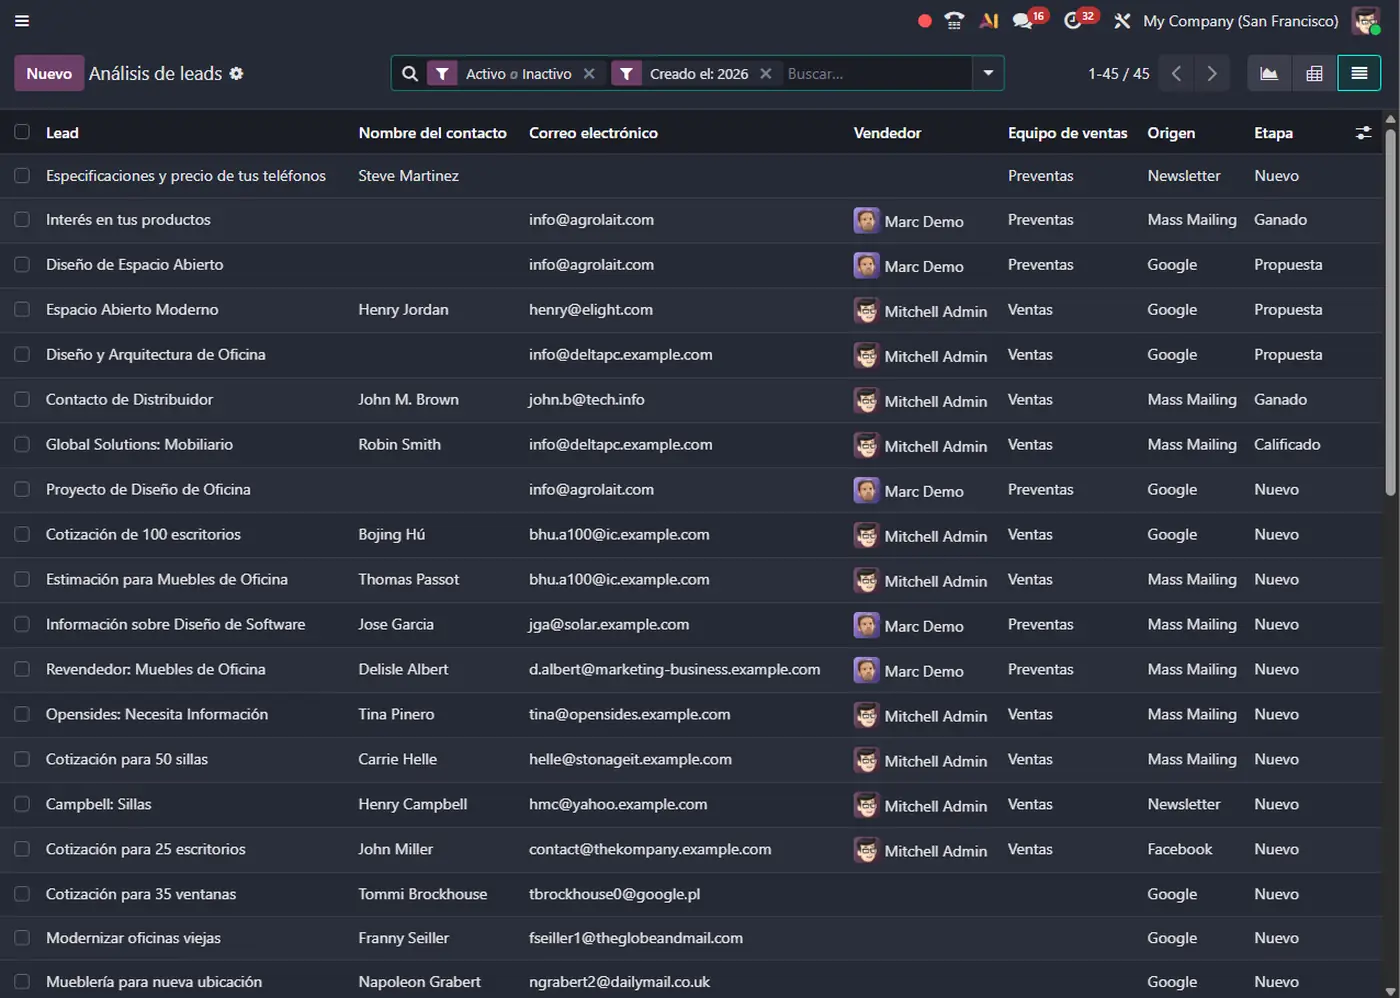
Task: Open the activities clock icon
Action: coord(1073,21)
